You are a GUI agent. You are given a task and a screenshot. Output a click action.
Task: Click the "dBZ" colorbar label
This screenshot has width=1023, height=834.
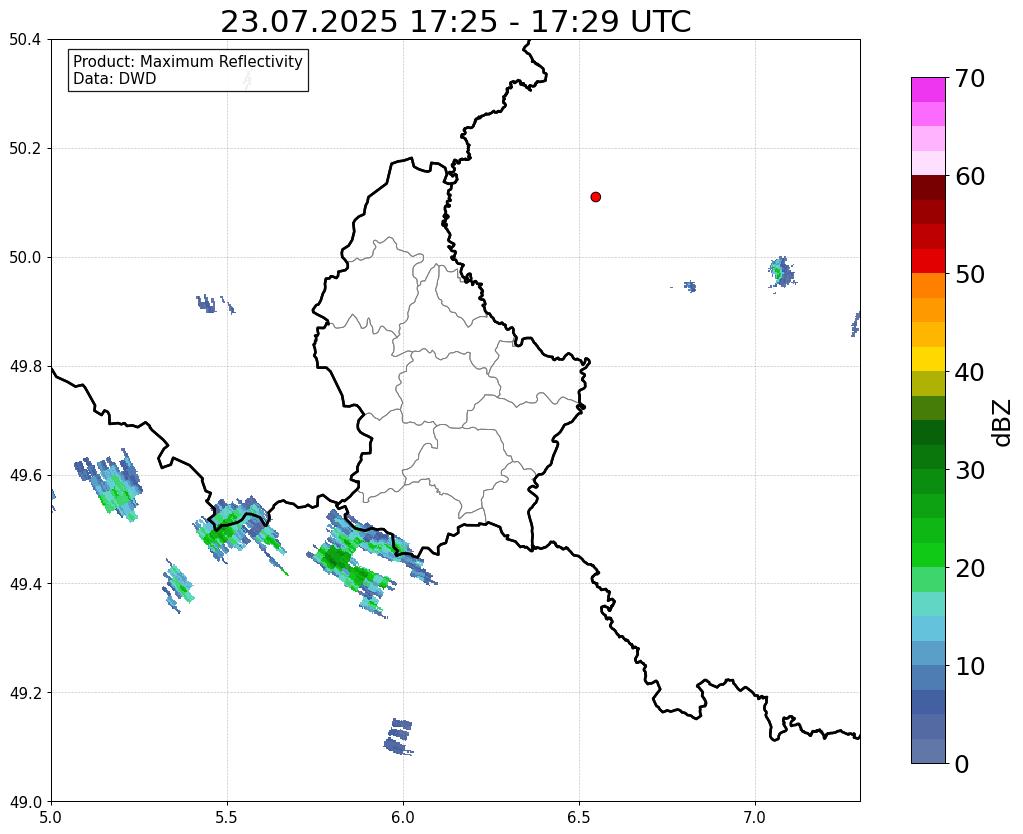tap(1003, 423)
